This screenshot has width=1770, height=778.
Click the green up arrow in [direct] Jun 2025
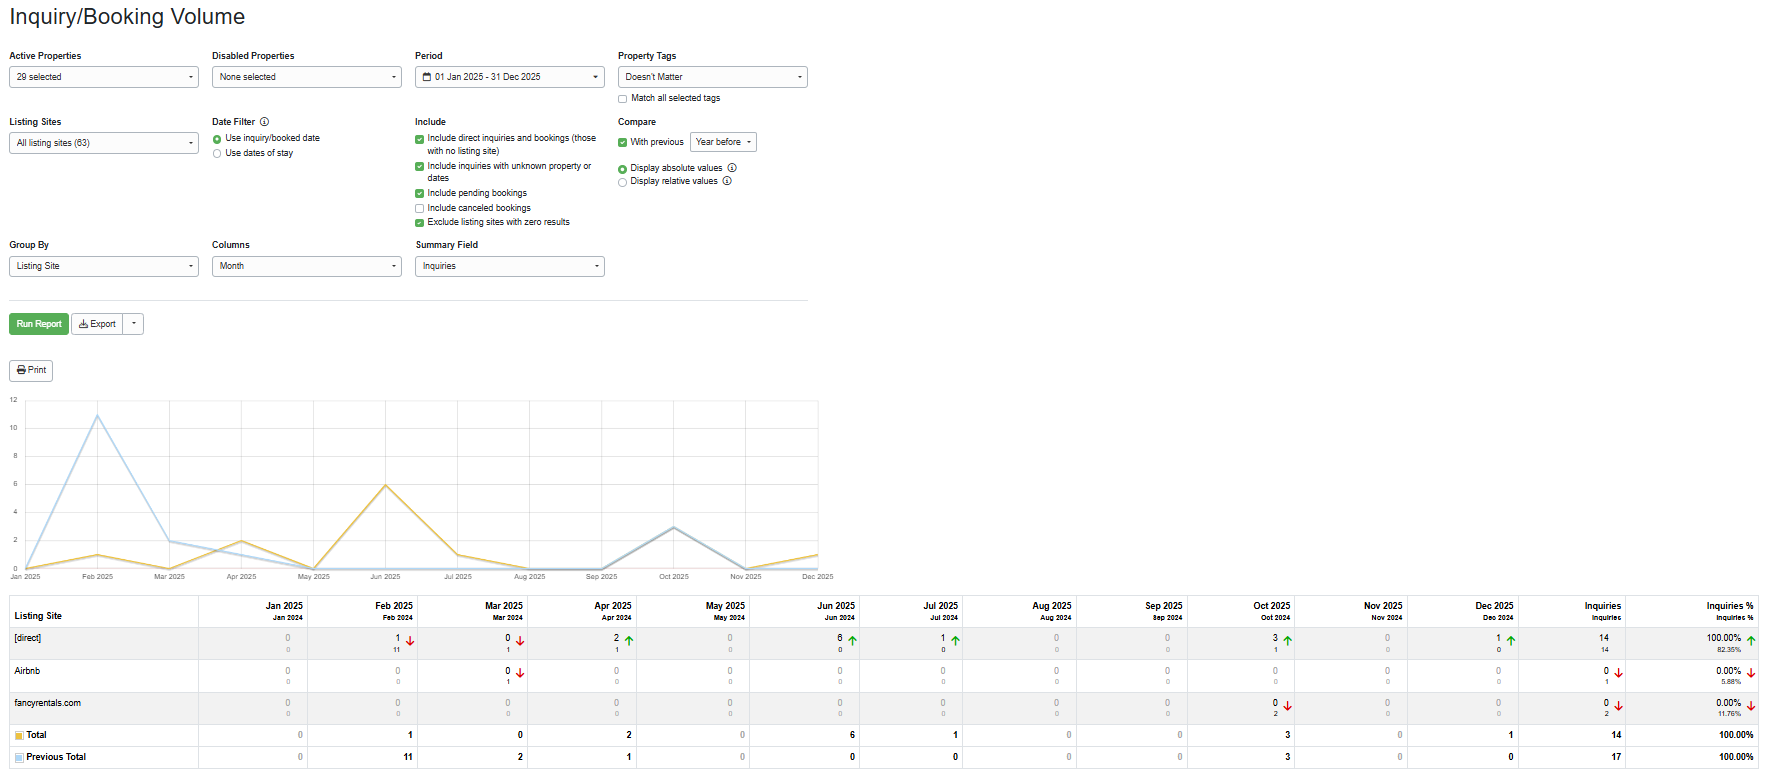(852, 641)
